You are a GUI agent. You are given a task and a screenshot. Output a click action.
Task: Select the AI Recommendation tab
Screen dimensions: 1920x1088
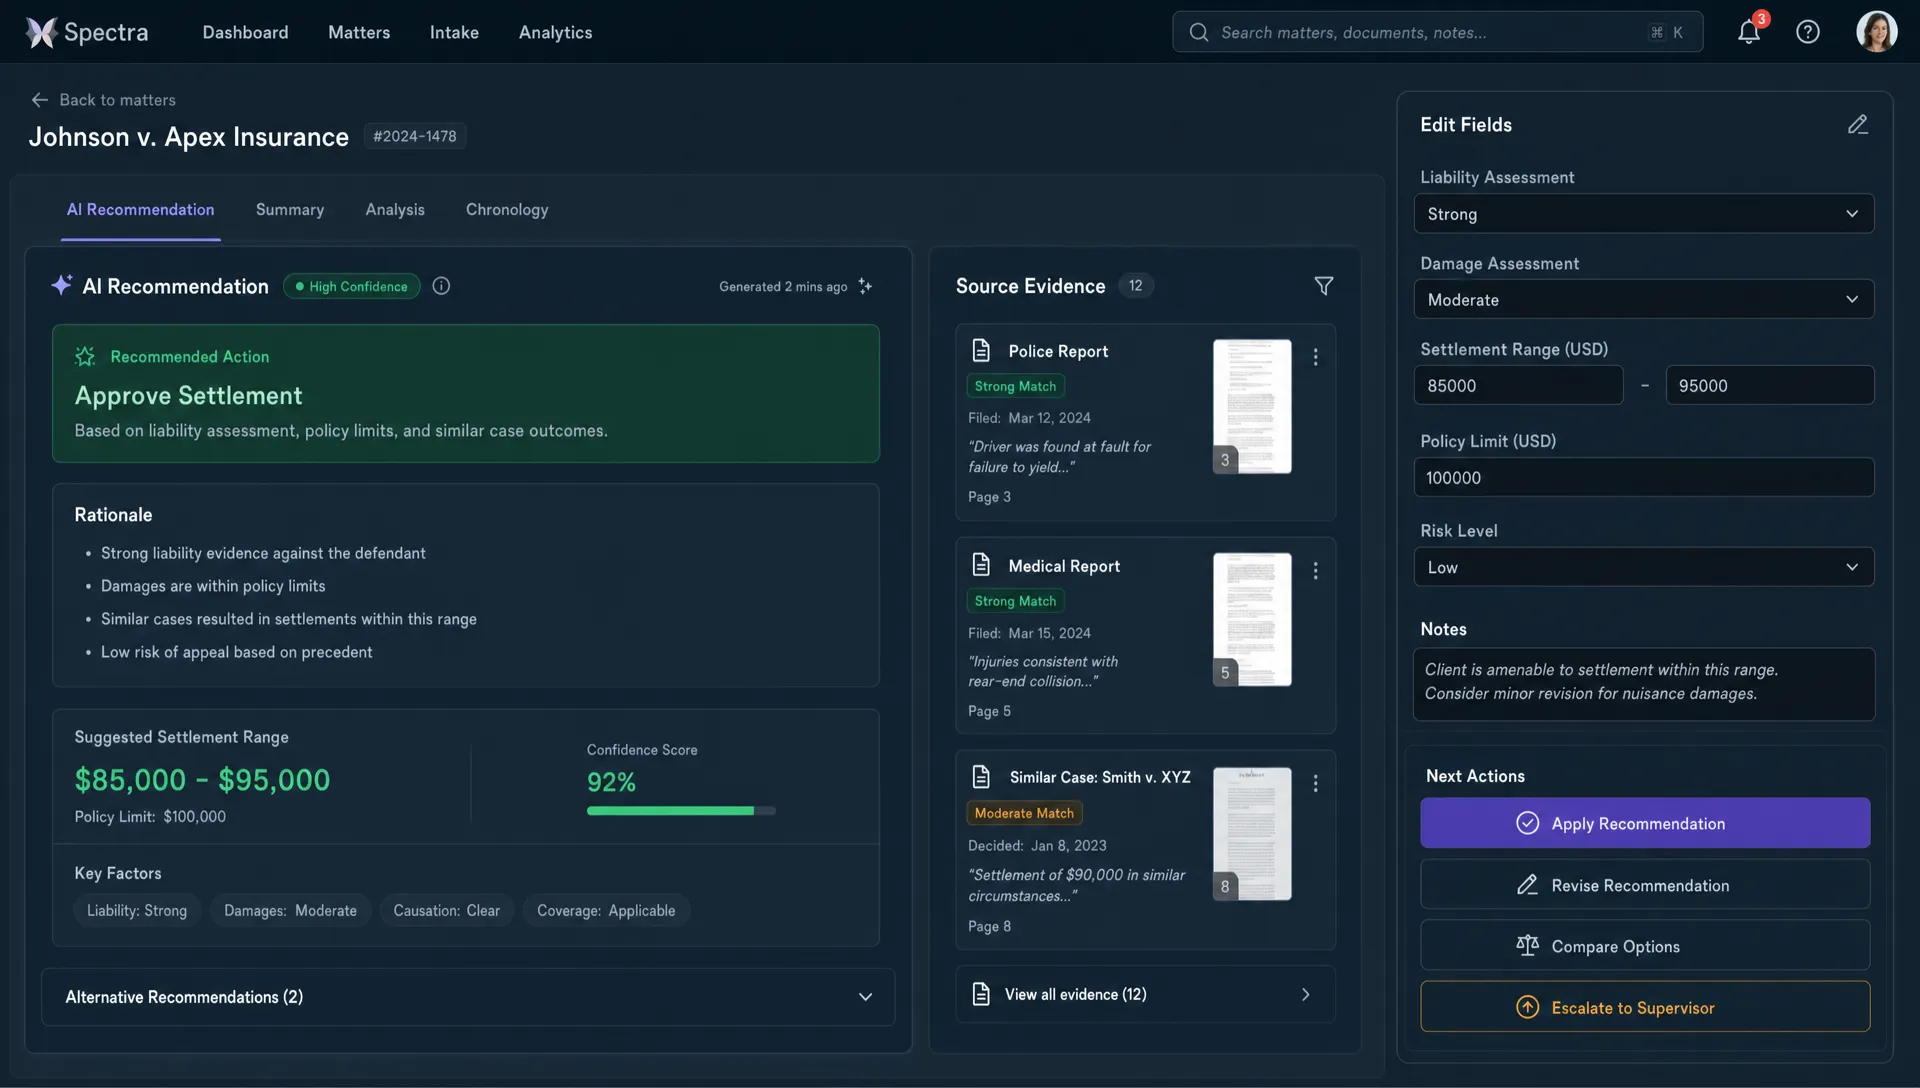coord(140,210)
